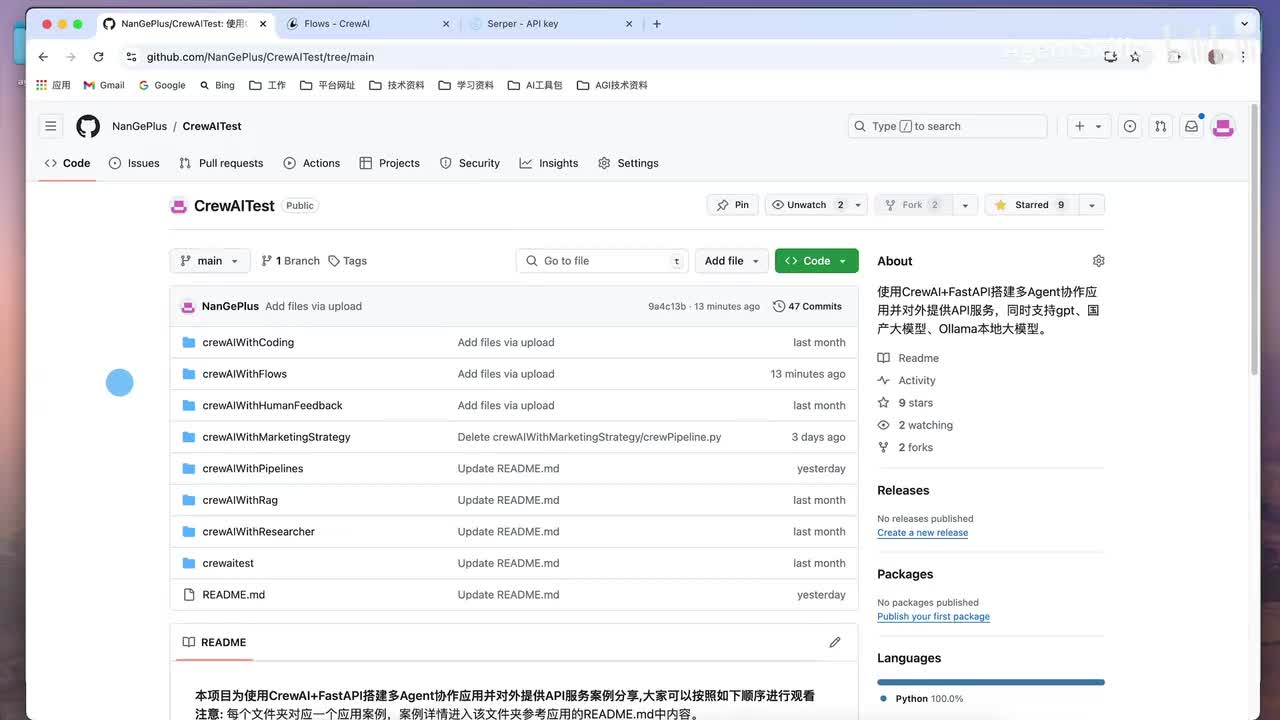
Task: Open the notifications inbox icon
Action: click(x=1191, y=126)
